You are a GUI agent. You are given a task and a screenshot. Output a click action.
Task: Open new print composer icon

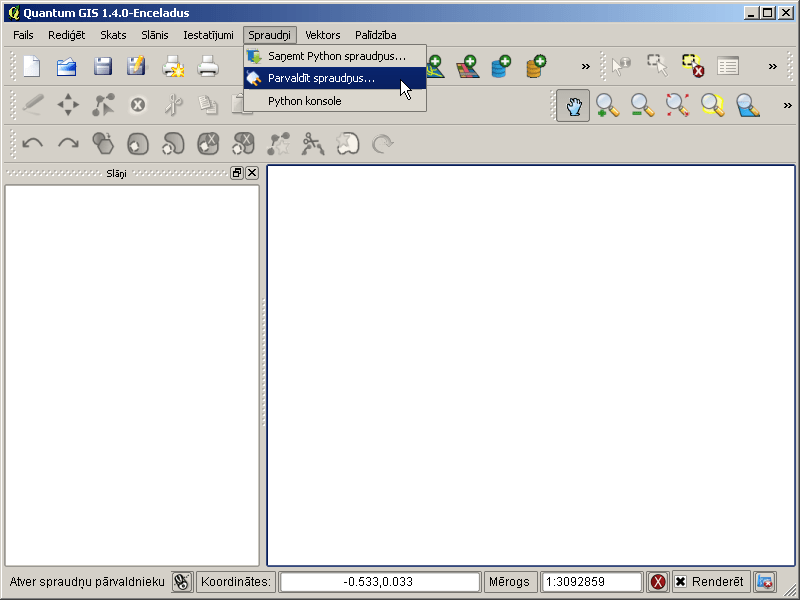(173, 66)
